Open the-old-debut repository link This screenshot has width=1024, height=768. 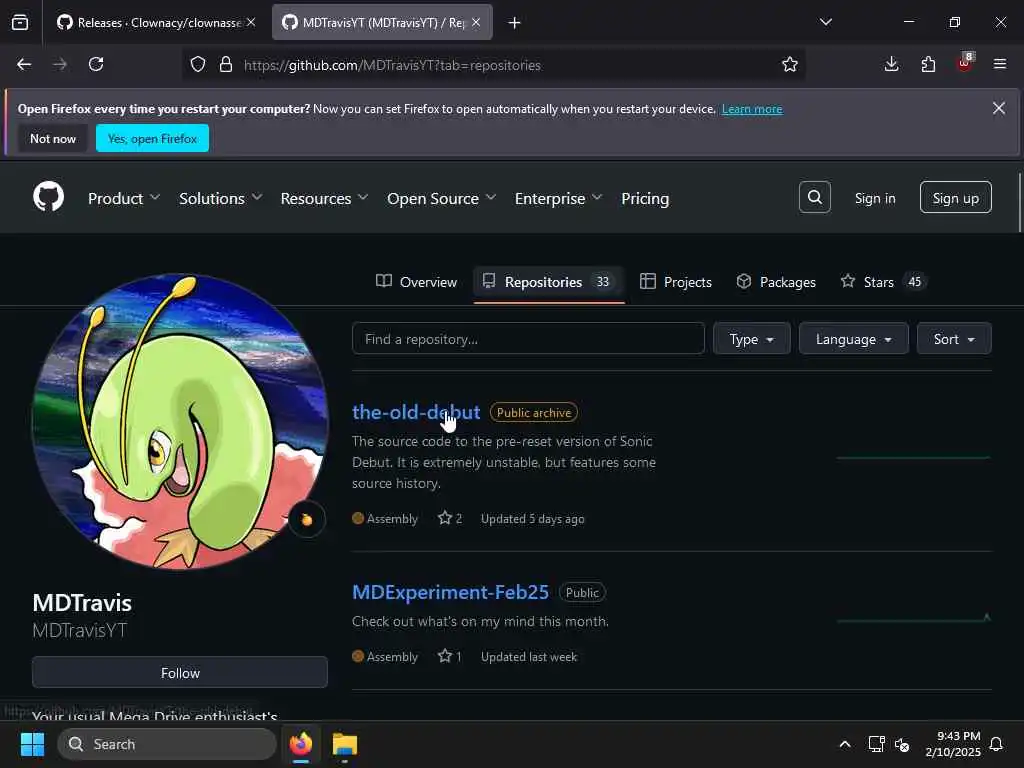[x=416, y=412]
